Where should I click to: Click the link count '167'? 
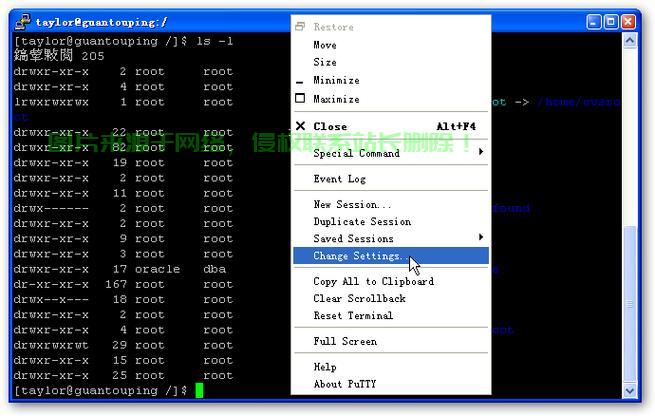116,284
